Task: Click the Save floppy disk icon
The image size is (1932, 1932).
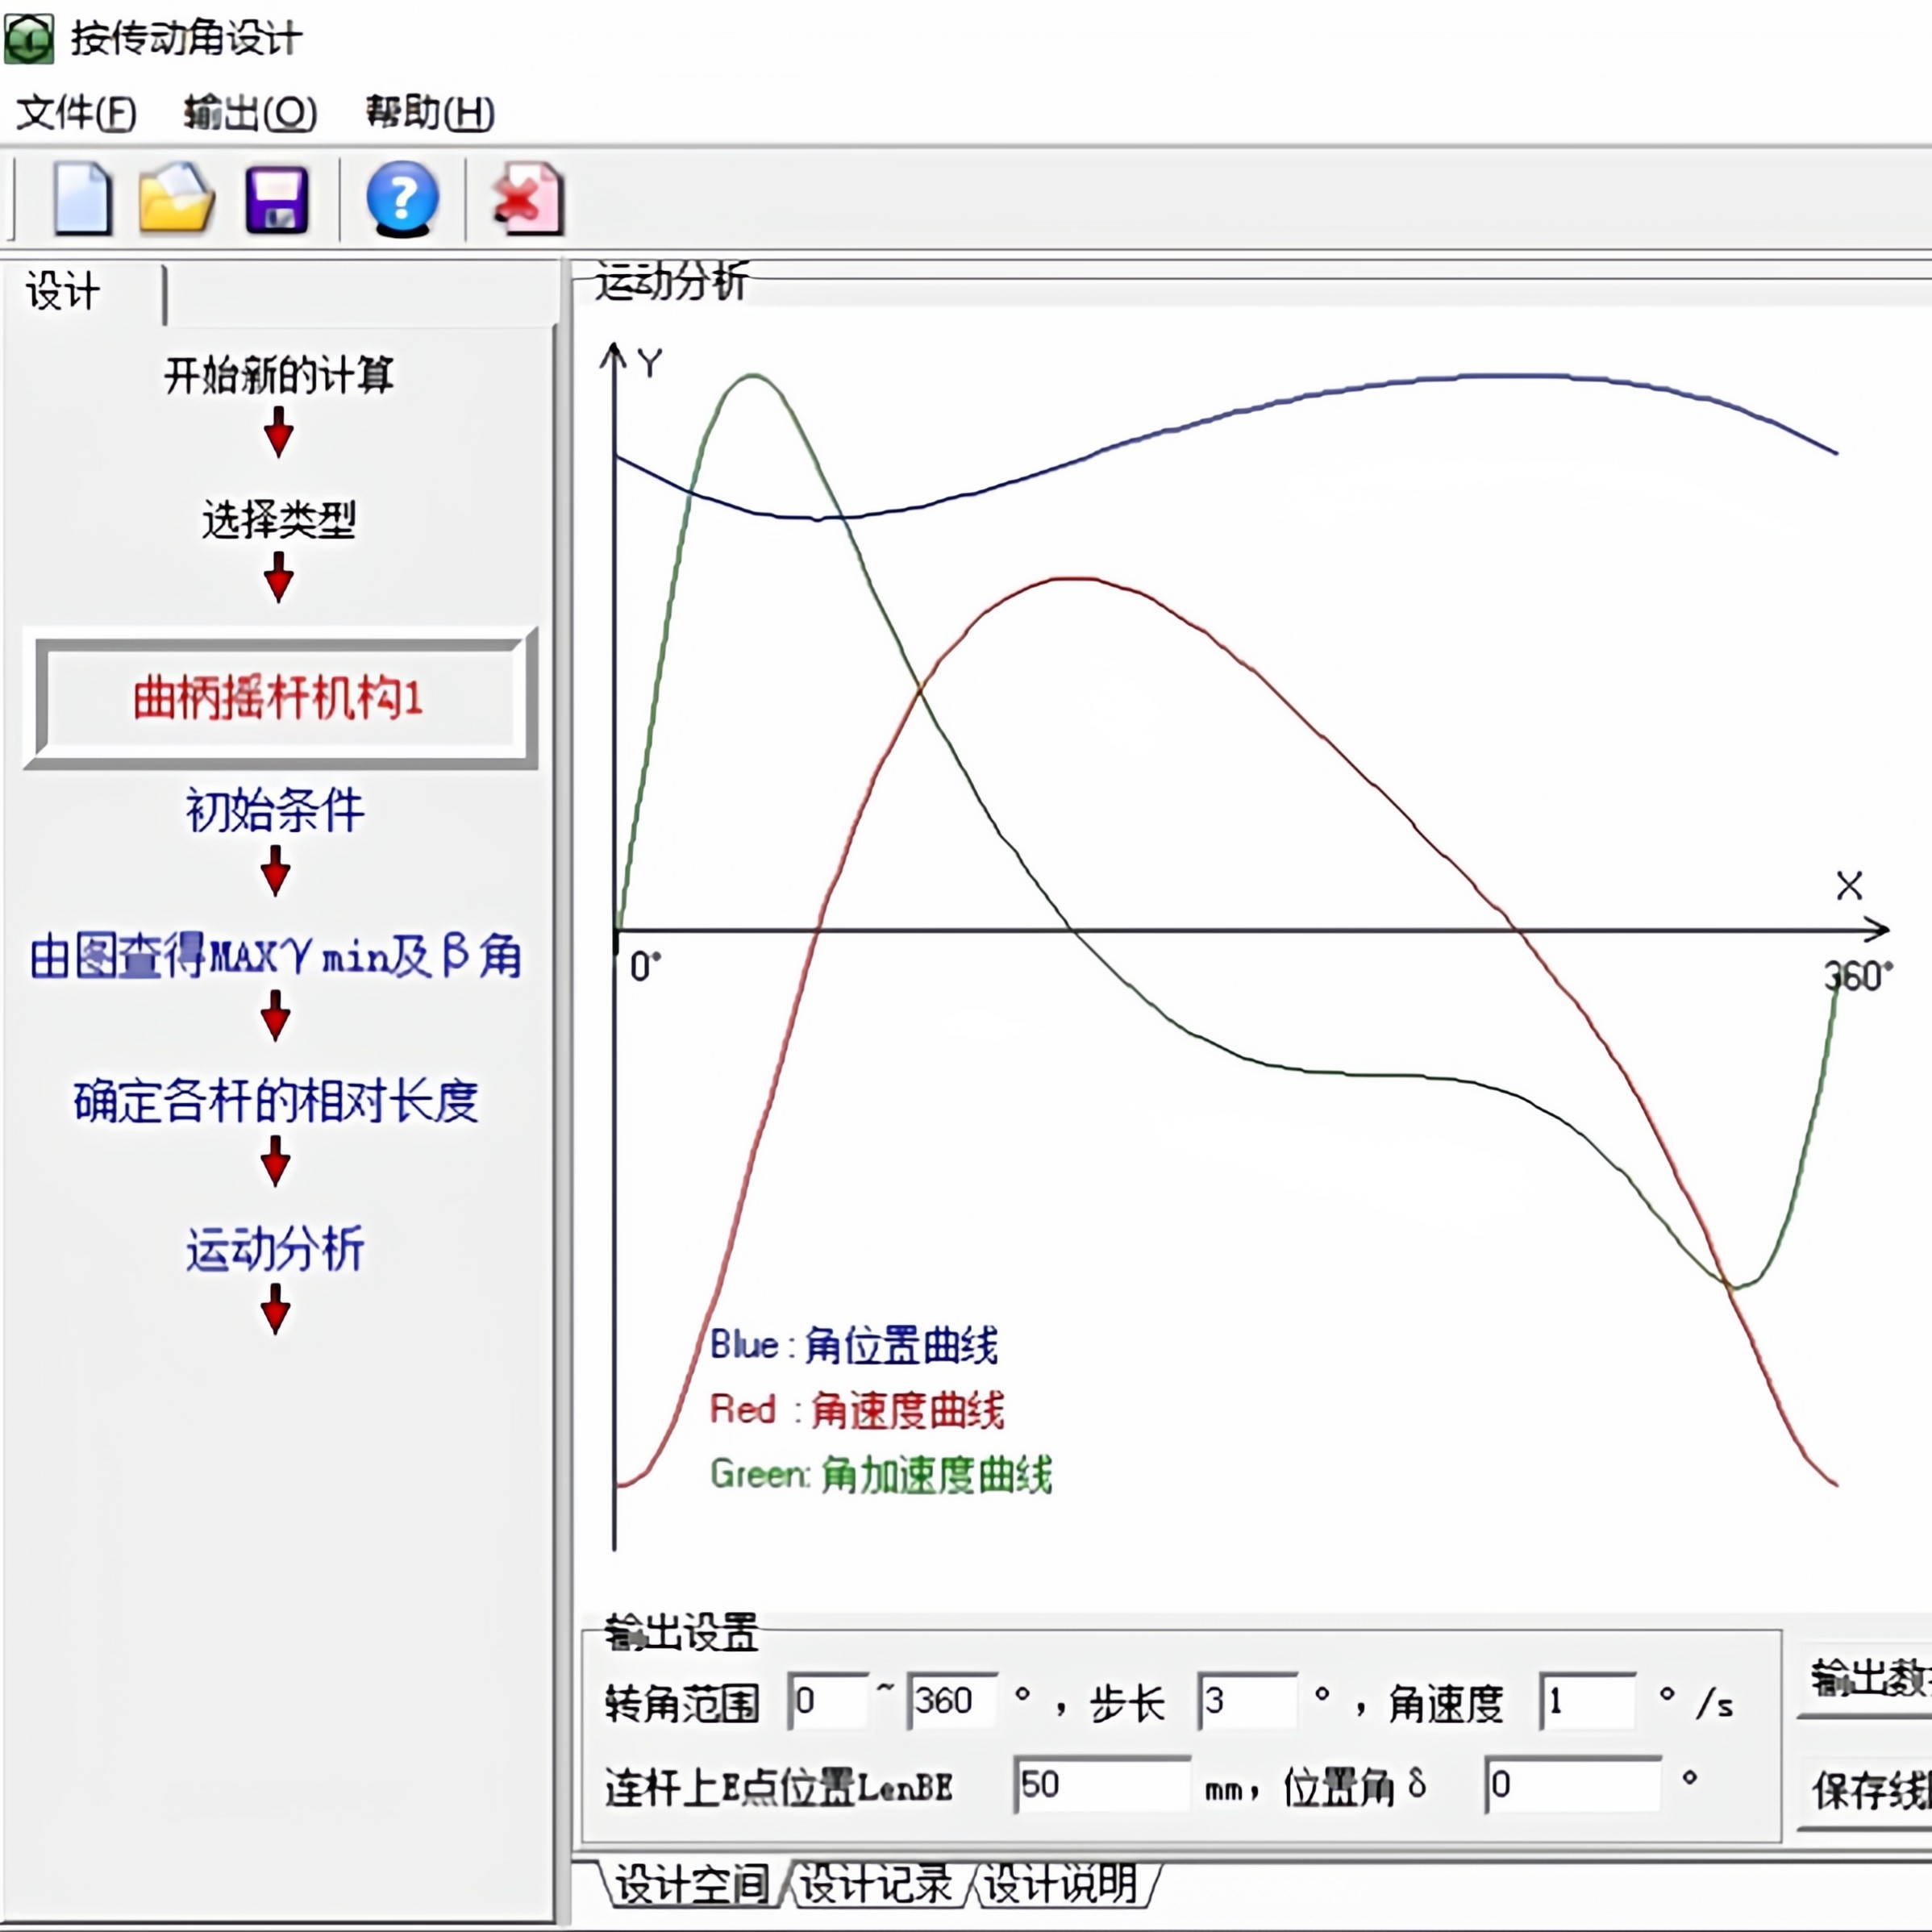Action: click(x=276, y=200)
